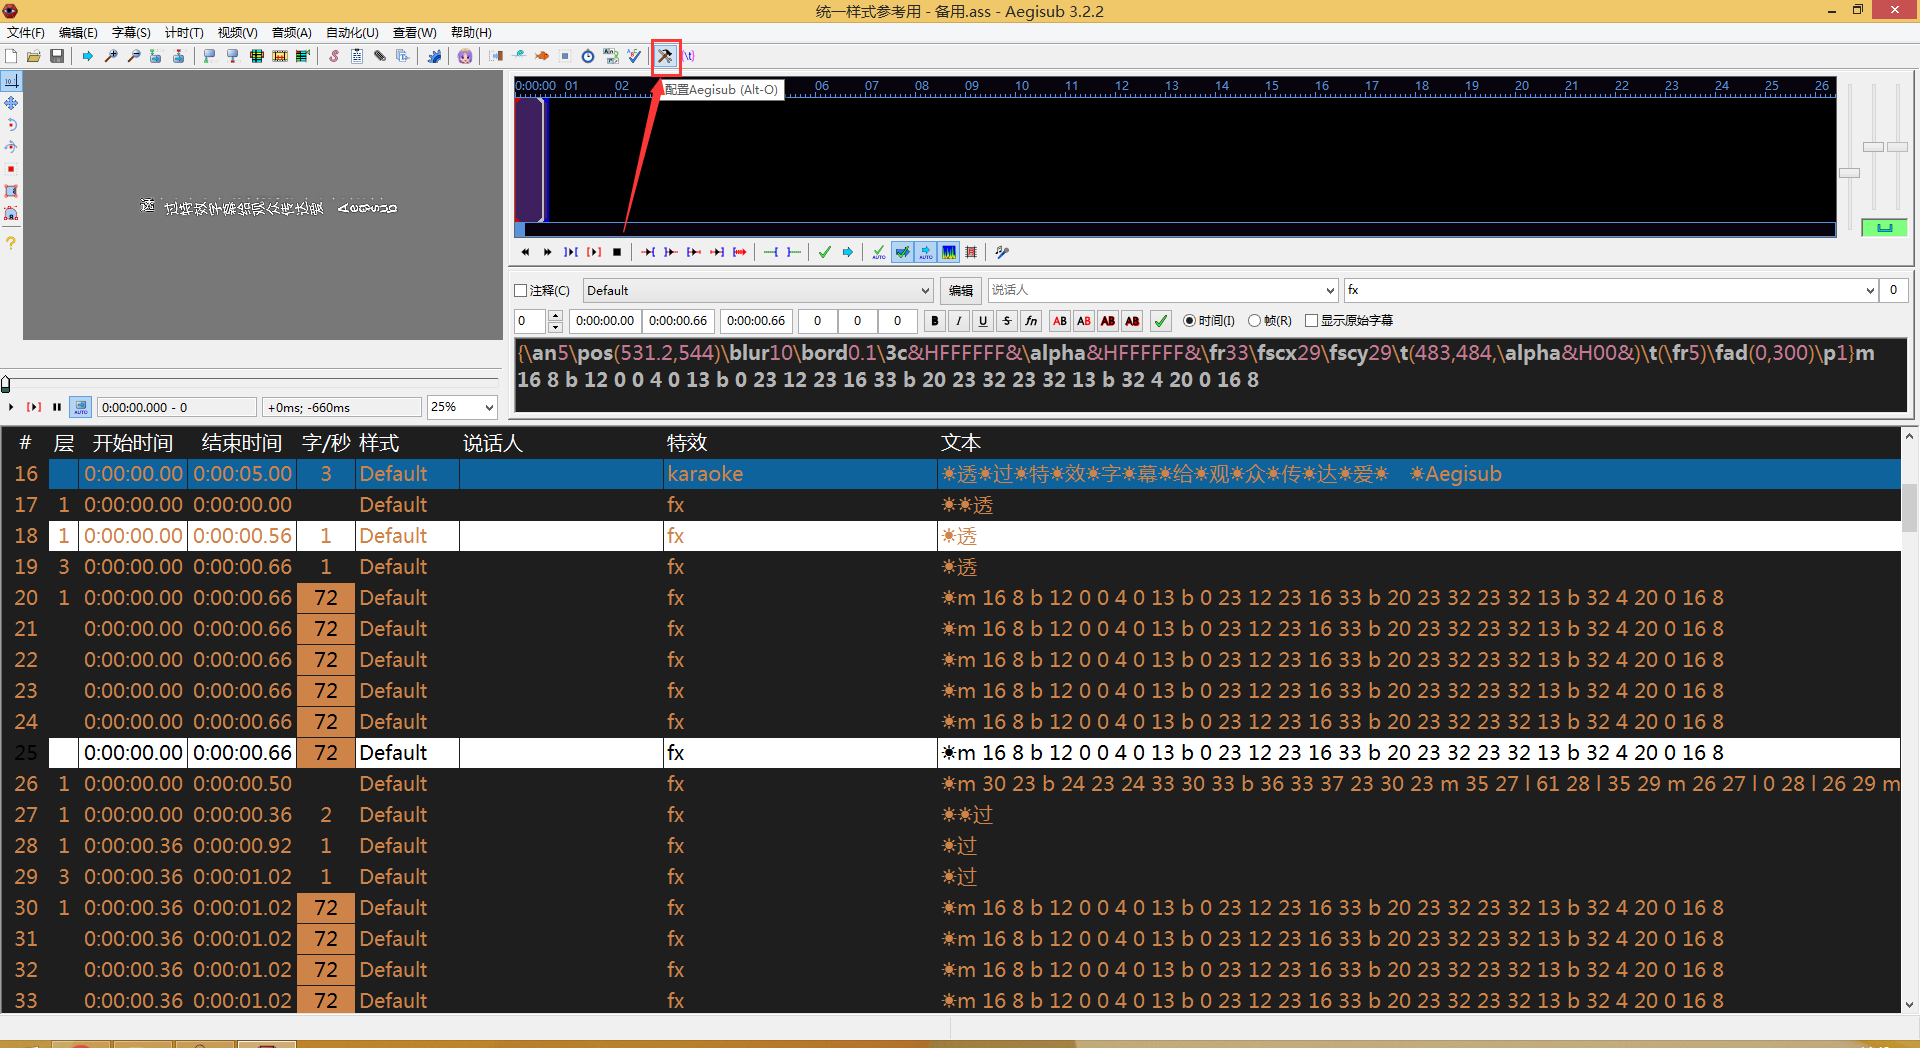
Task: Pause the video playback
Action: 57,407
